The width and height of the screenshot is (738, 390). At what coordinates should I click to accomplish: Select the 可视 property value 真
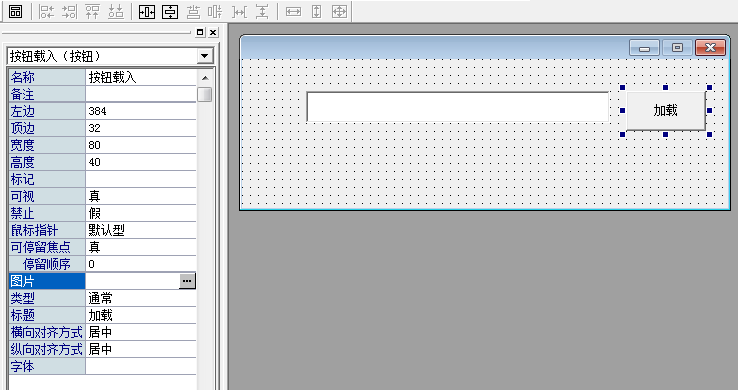(x=141, y=196)
